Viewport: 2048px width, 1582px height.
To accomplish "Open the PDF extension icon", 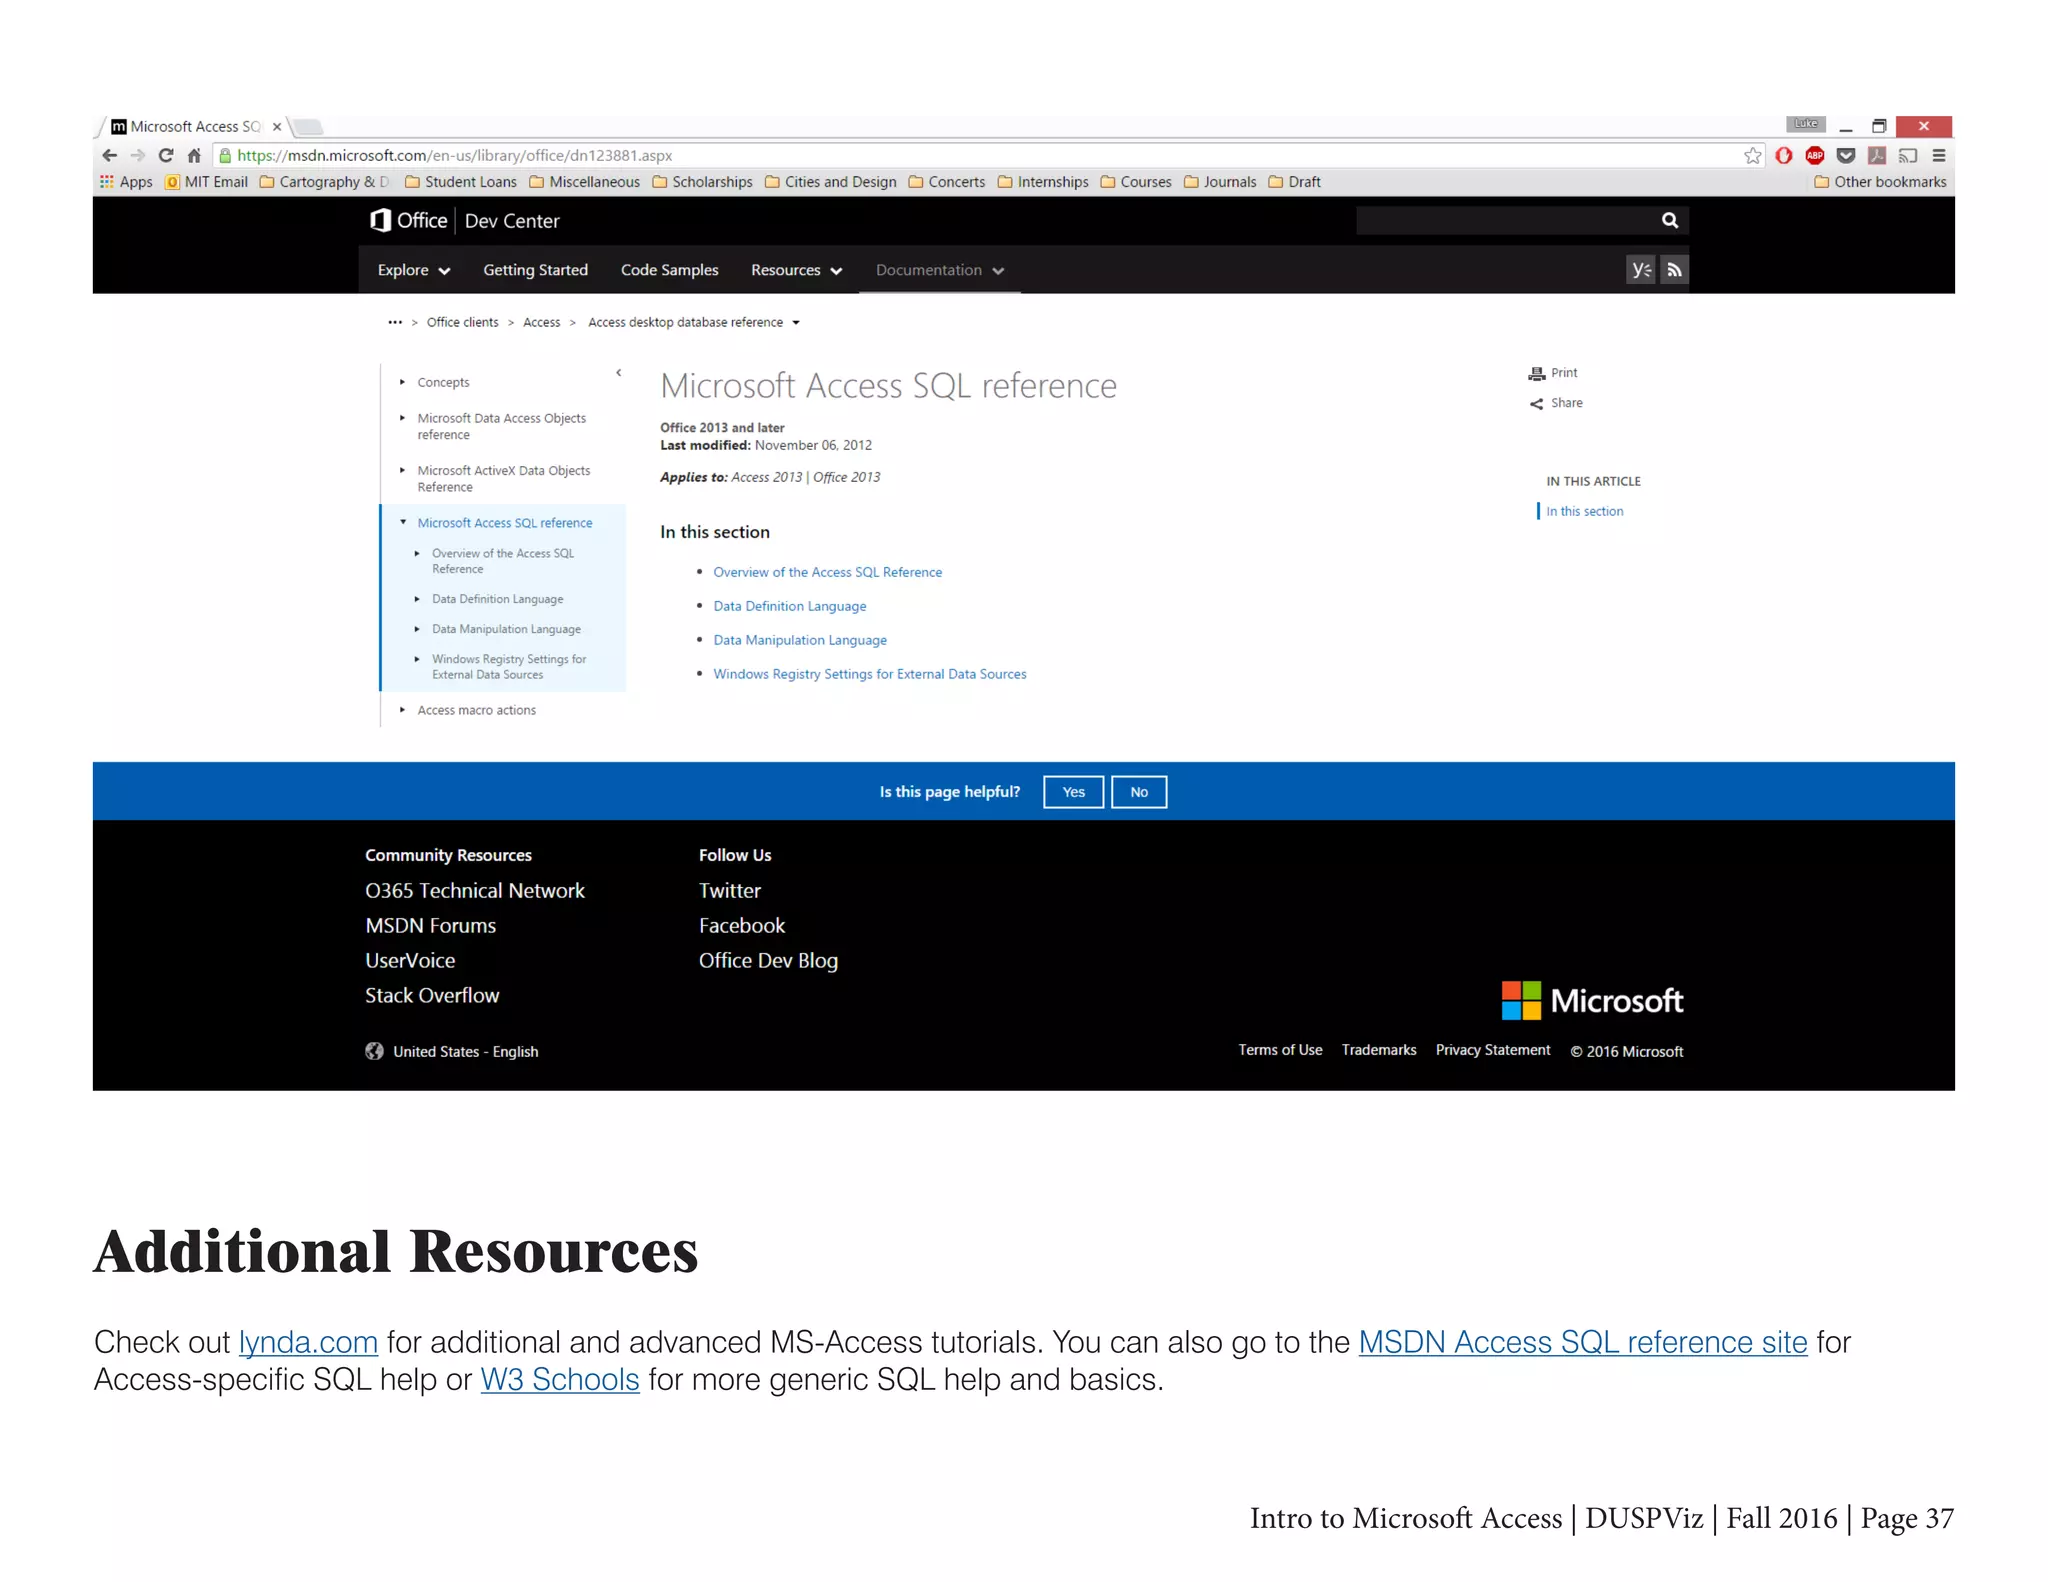I will (x=1877, y=155).
